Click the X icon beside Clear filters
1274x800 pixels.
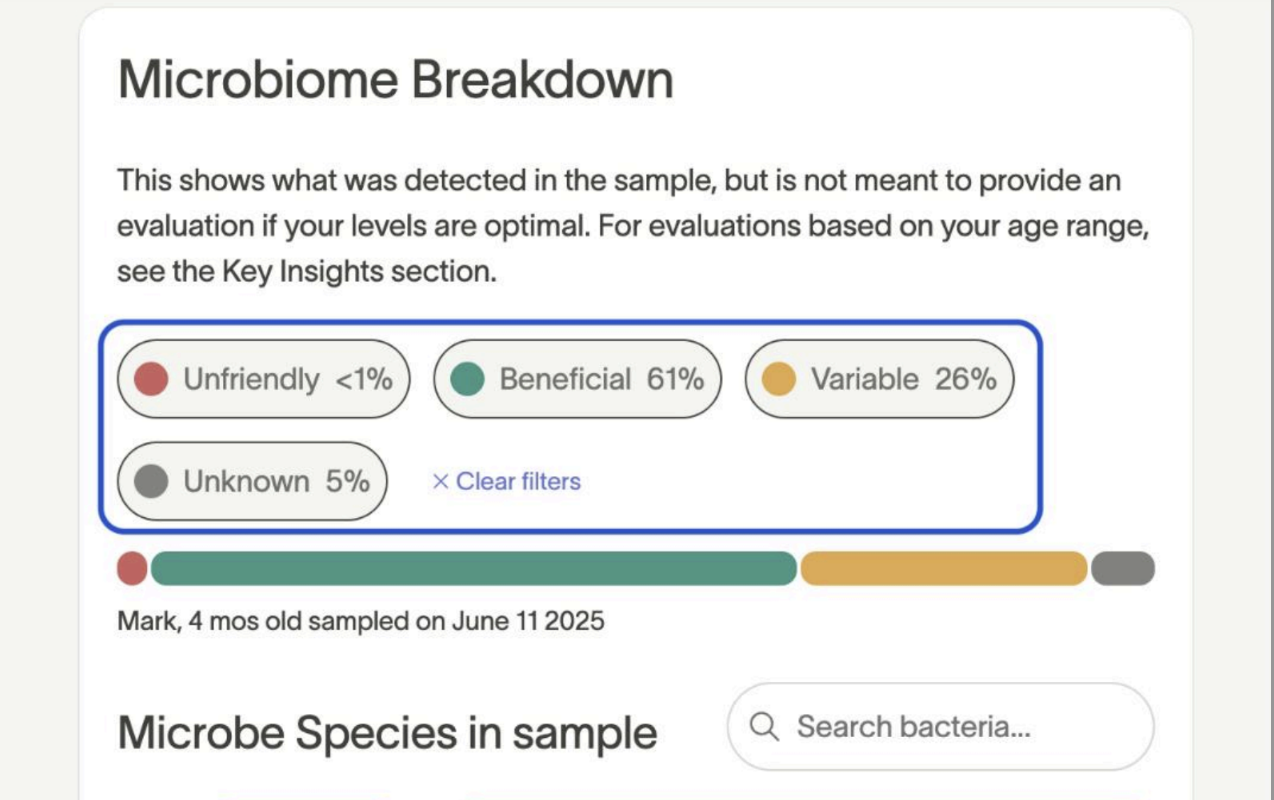[439, 482]
